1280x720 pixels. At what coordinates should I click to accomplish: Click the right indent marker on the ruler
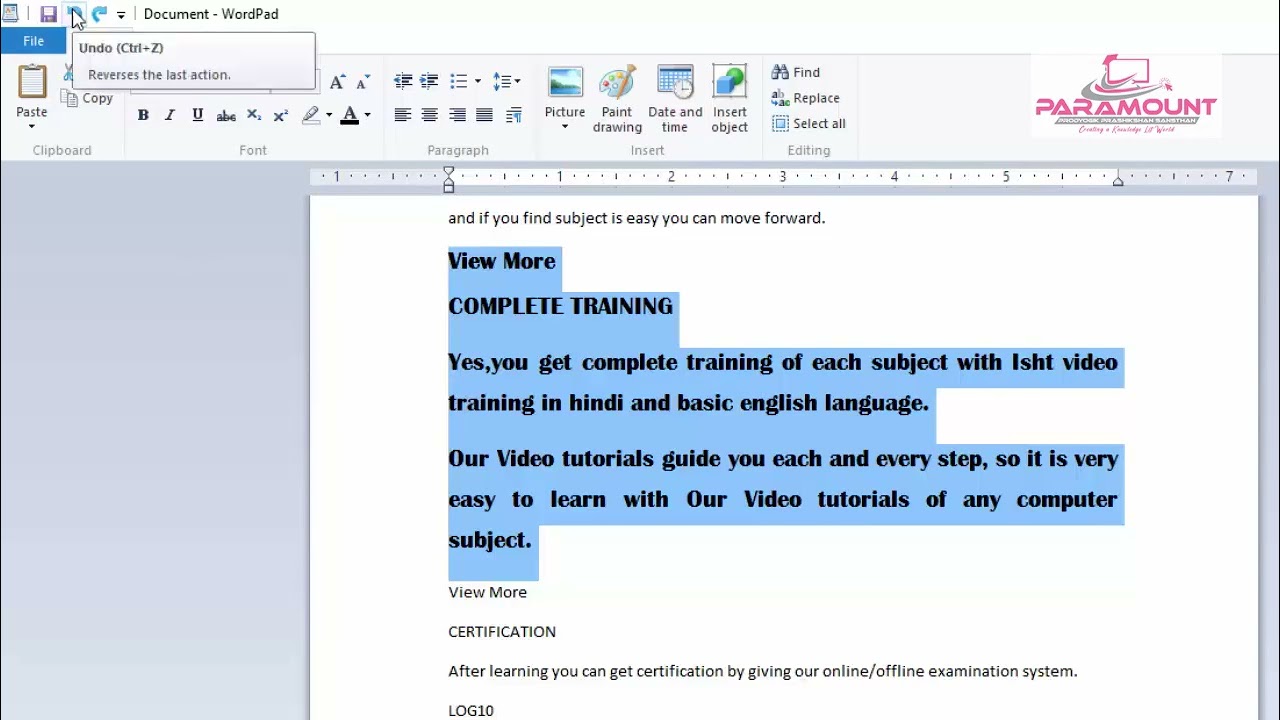click(1118, 181)
